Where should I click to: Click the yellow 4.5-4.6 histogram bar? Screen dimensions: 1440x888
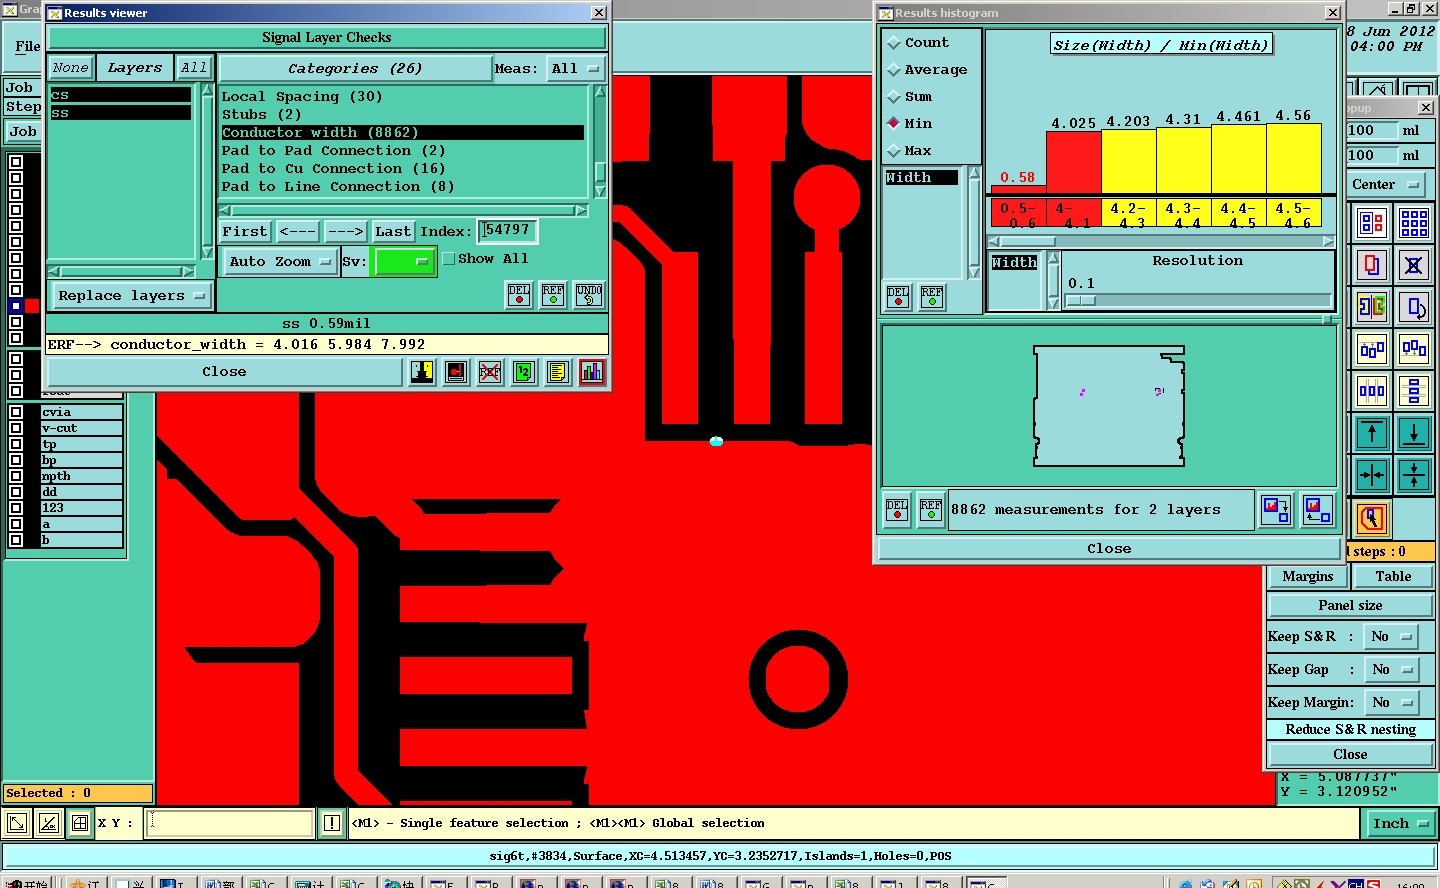point(1294,158)
